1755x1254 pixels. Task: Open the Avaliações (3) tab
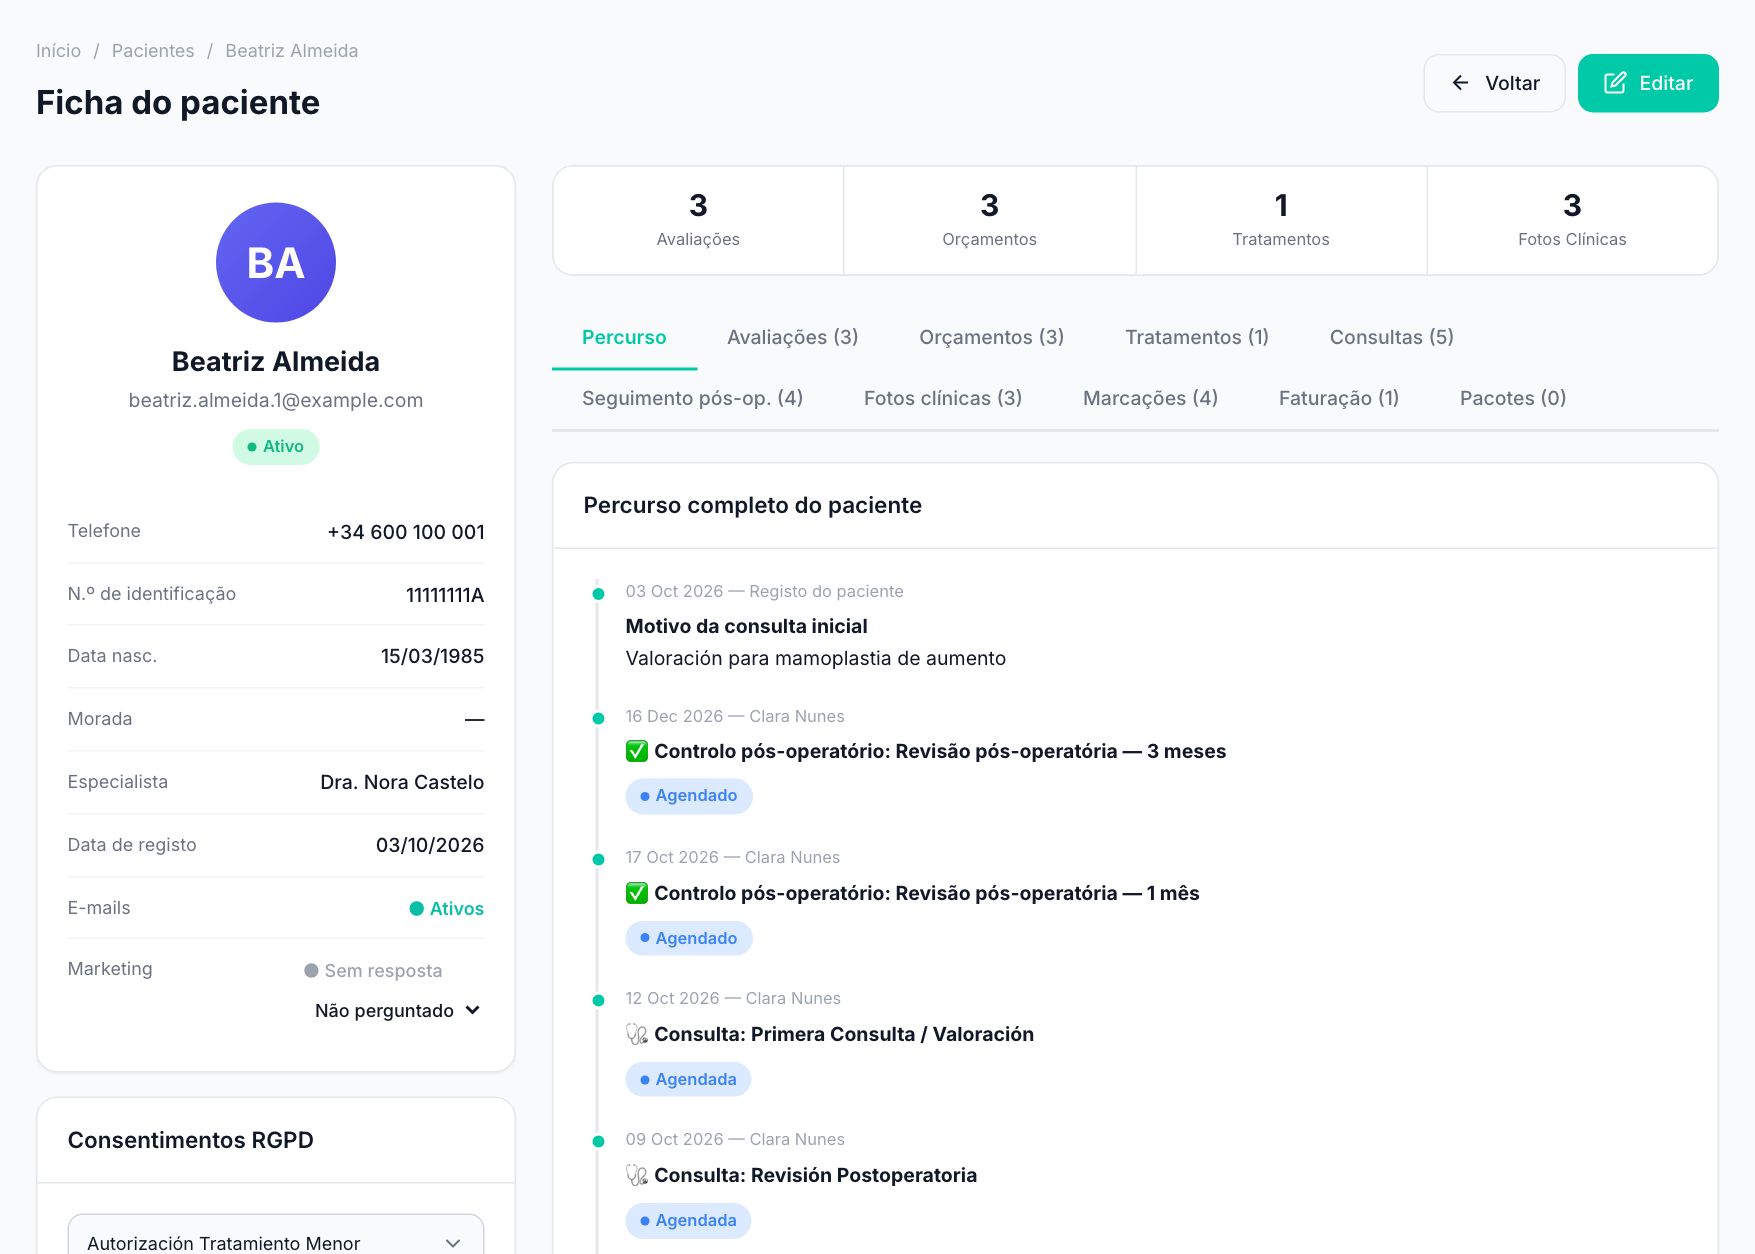(x=793, y=337)
